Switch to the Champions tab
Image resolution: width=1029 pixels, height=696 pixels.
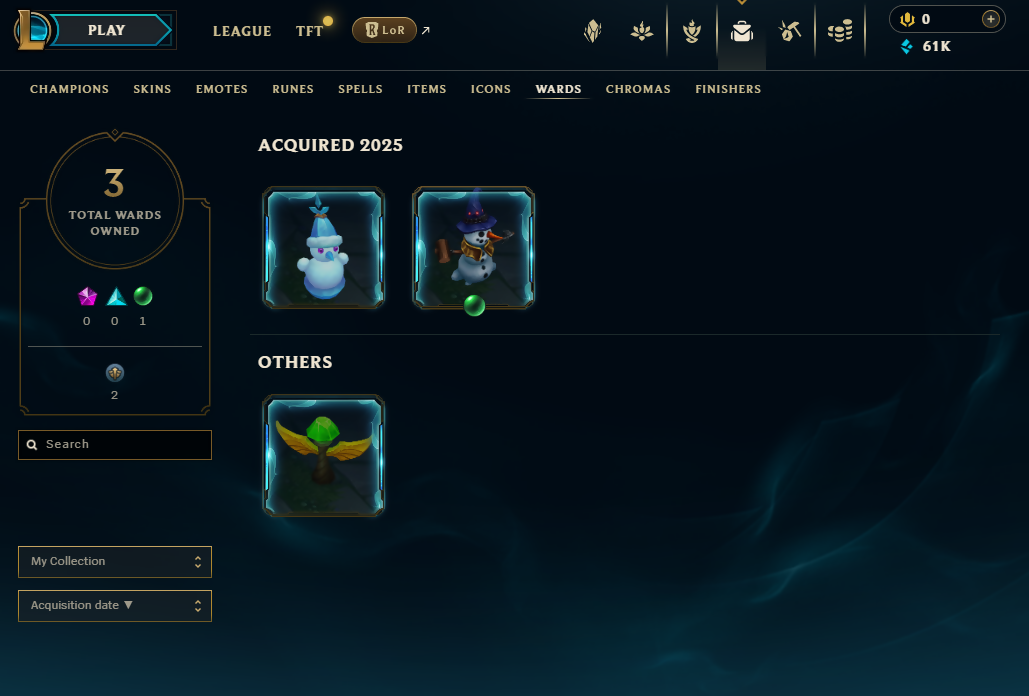(x=70, y=89)
